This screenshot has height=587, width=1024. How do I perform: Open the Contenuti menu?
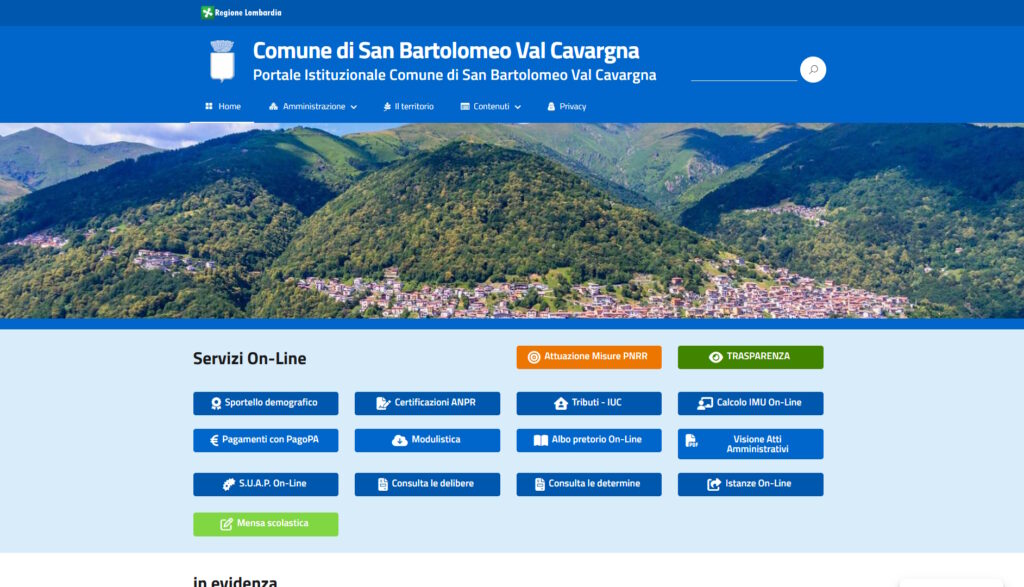tap(490, 106)
